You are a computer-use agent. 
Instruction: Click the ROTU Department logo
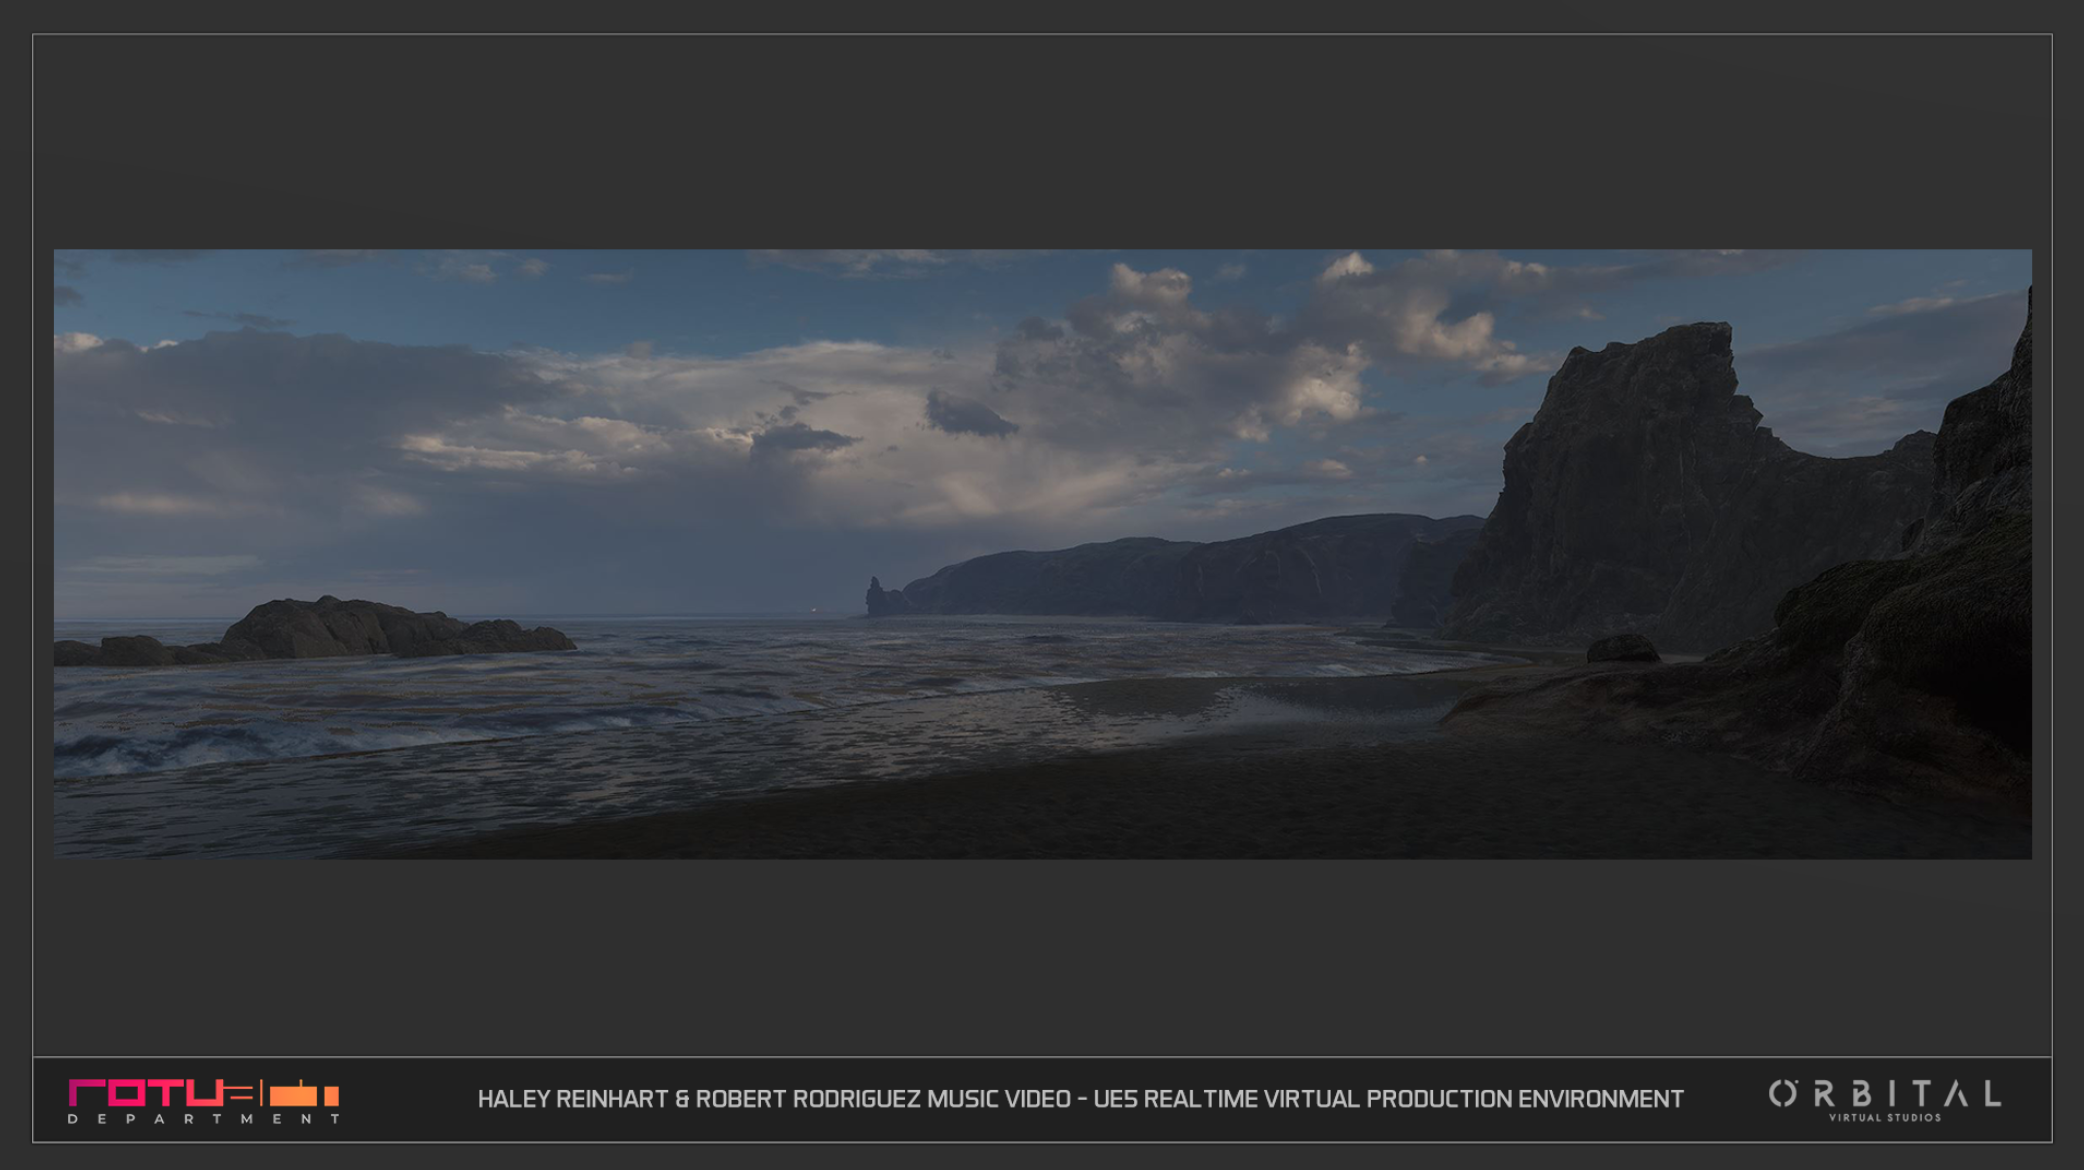(x=204, y=1101)
